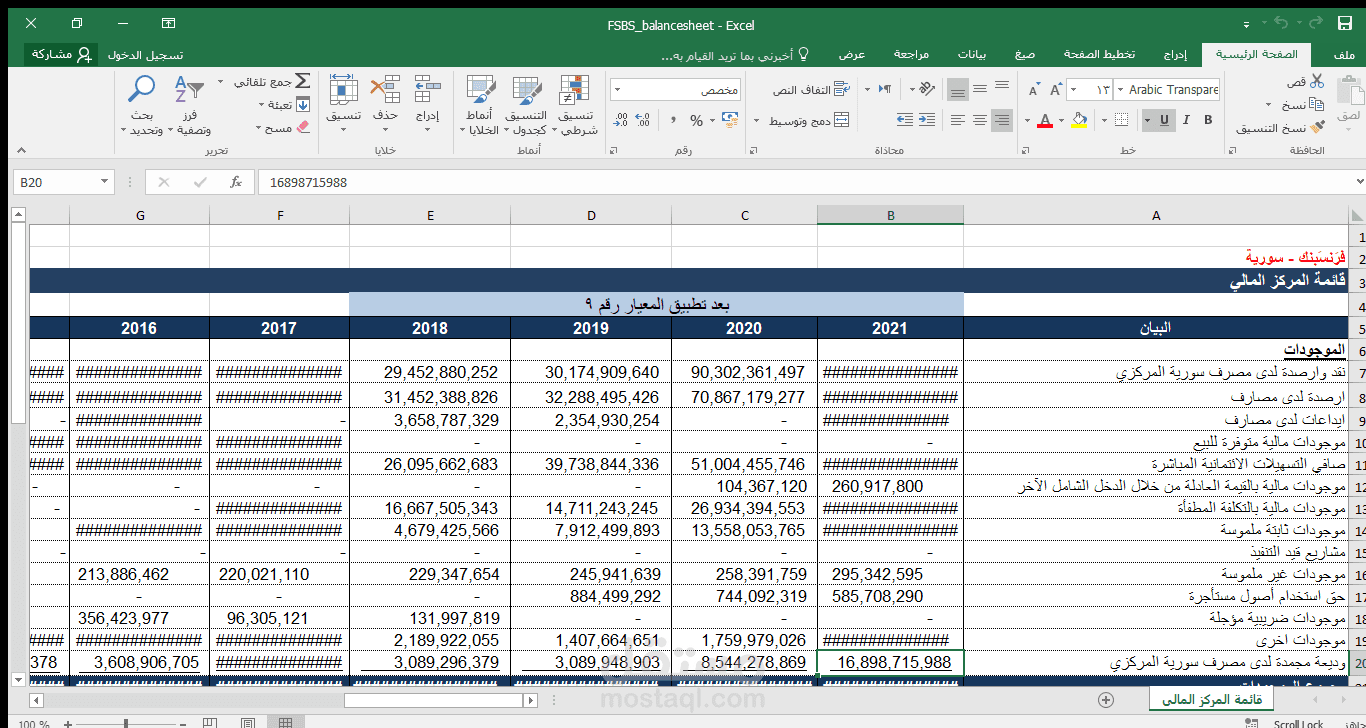The width and height of the screenshot is (1366, 728).
Task: Apply yellow fill color bucket
Action: 1079,120
